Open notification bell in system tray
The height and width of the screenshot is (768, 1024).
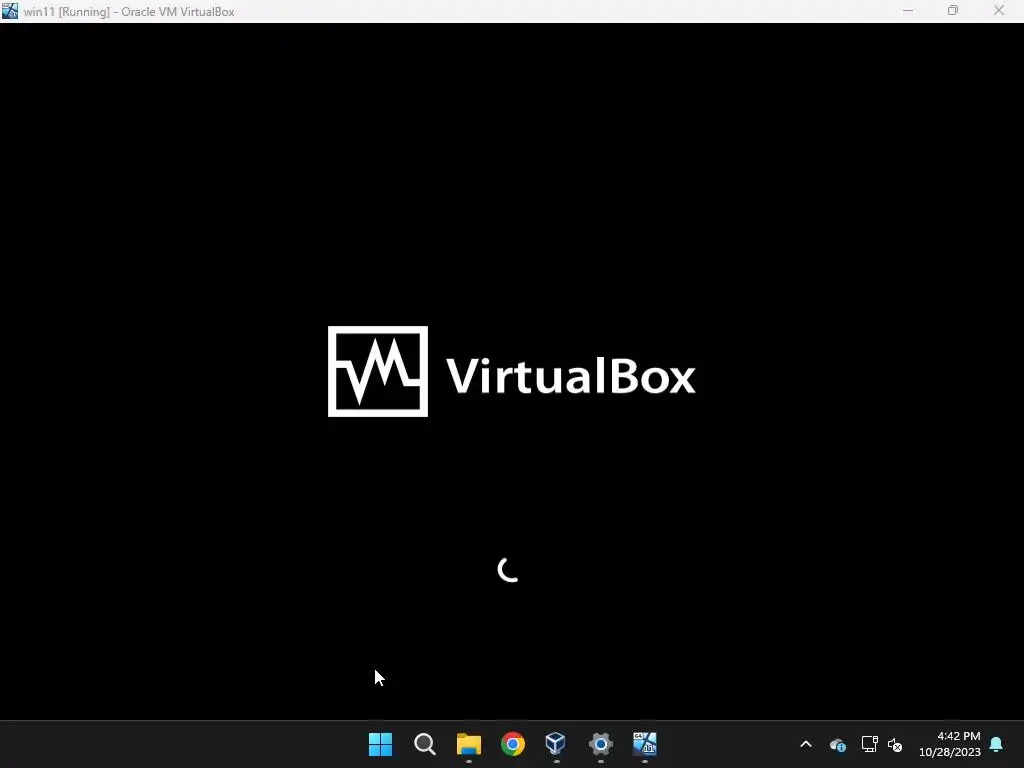click(x=997, y=744)
